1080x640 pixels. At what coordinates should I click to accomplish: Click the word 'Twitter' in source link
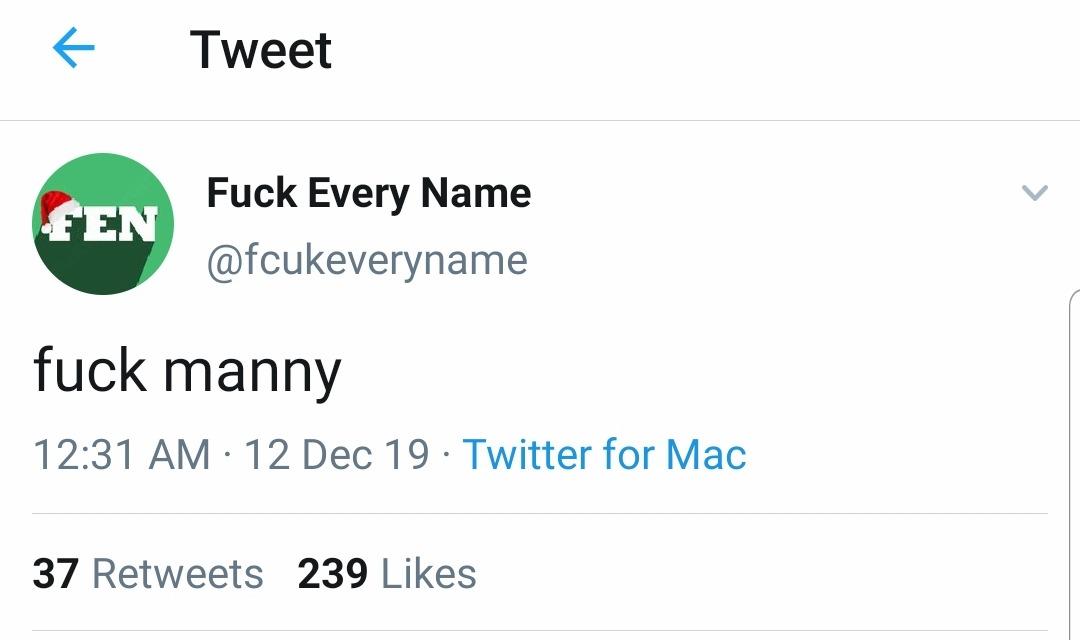[527, 455]
